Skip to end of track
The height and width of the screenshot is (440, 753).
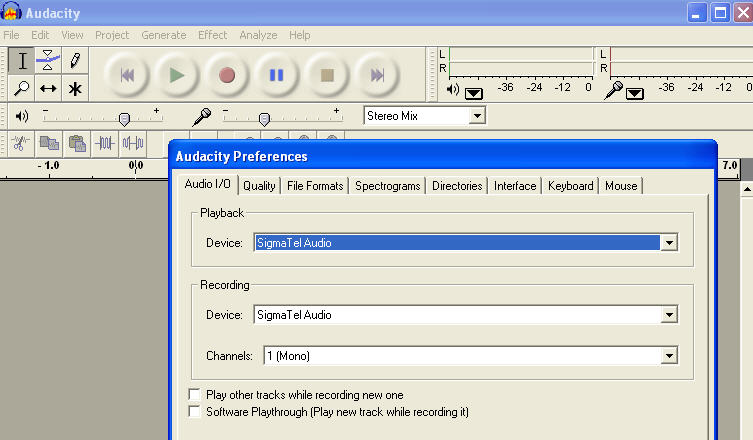pyautogui.click(x=377, y=75)
